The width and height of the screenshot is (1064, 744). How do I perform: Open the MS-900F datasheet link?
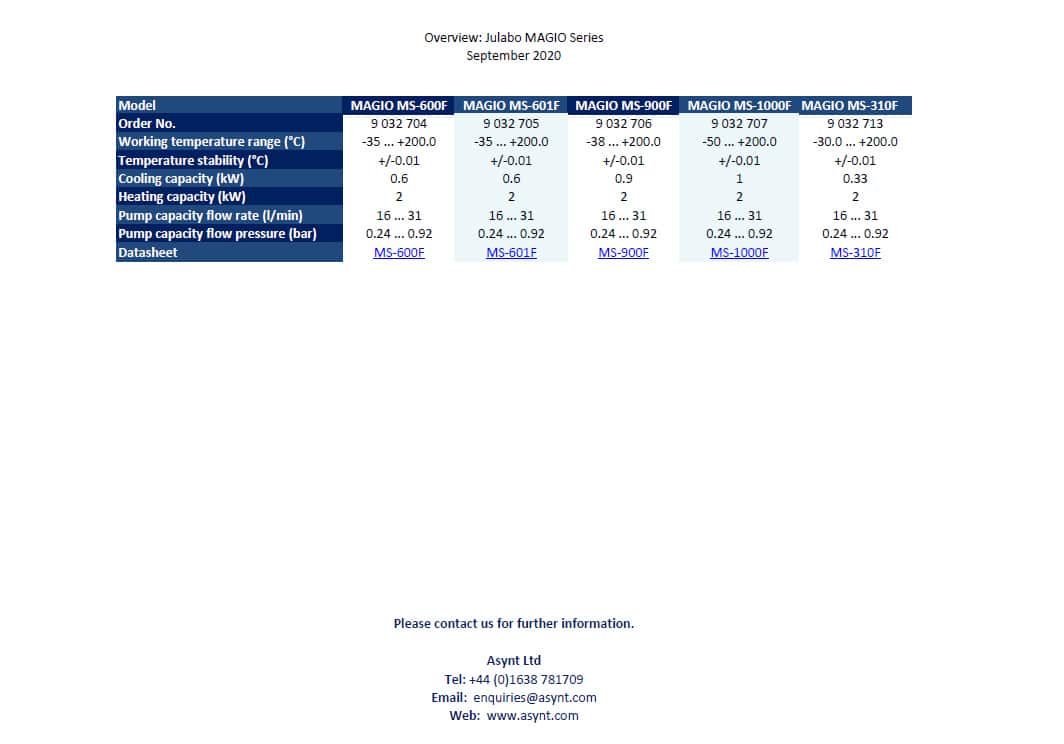(x=623, y=253)
